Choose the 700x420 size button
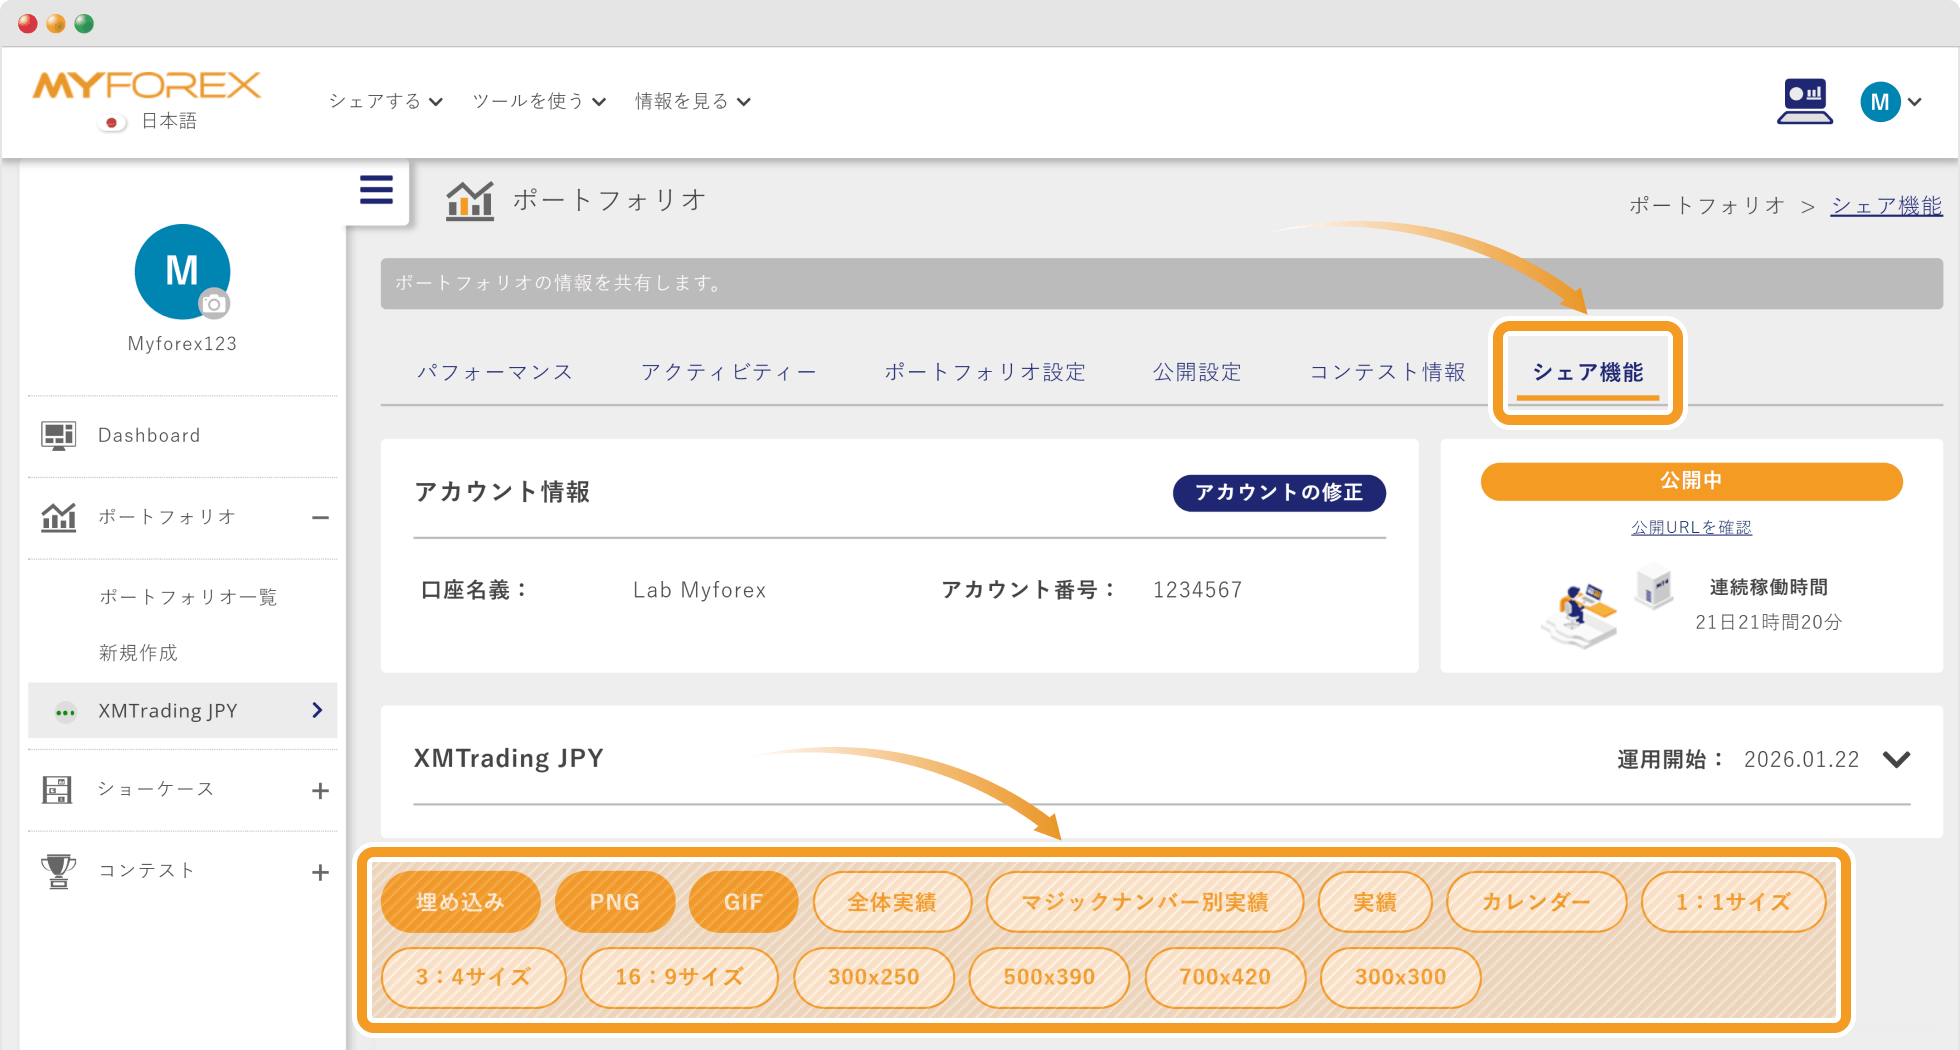Image resolution: width=1960 pixels, height=1050 pixels. 1225,977
